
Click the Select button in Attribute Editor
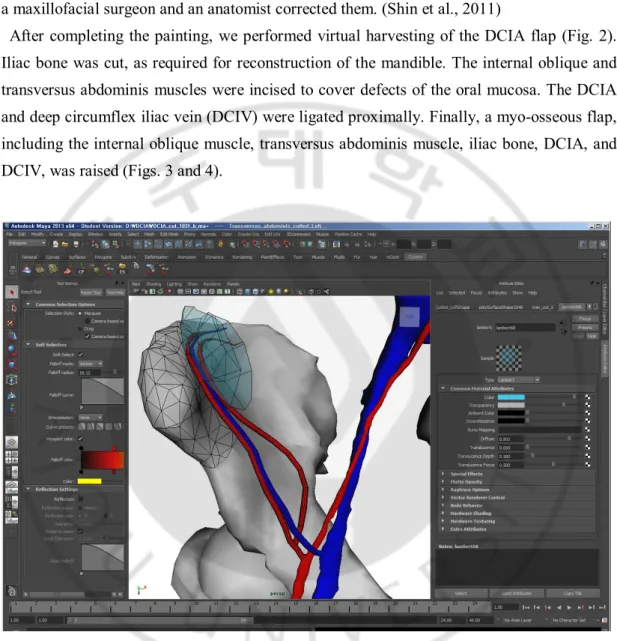461,593
